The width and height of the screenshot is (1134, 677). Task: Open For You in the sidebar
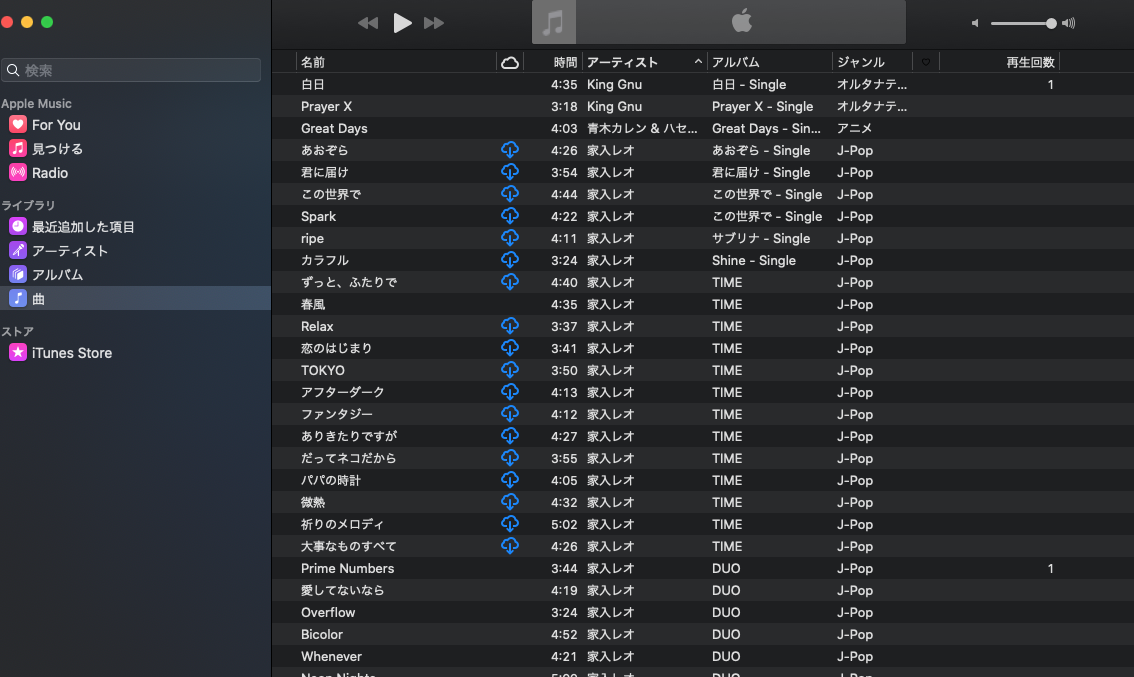tap(135, 125)
